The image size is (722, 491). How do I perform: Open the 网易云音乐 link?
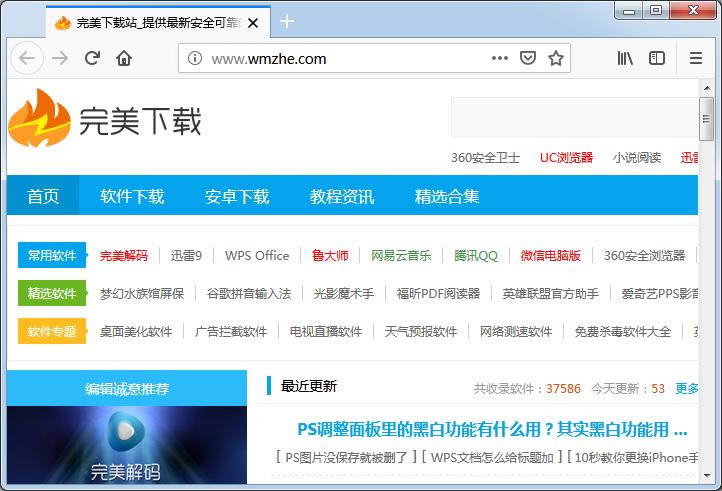[x=401, y=255]
